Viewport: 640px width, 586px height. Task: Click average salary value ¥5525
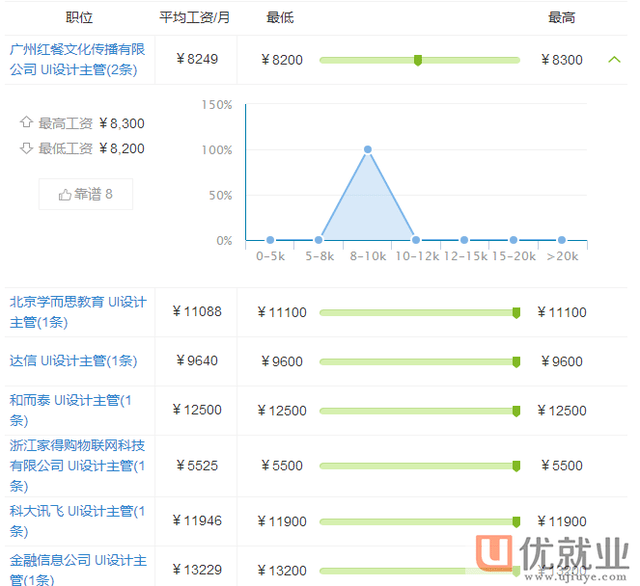click(x=197, y=466)
